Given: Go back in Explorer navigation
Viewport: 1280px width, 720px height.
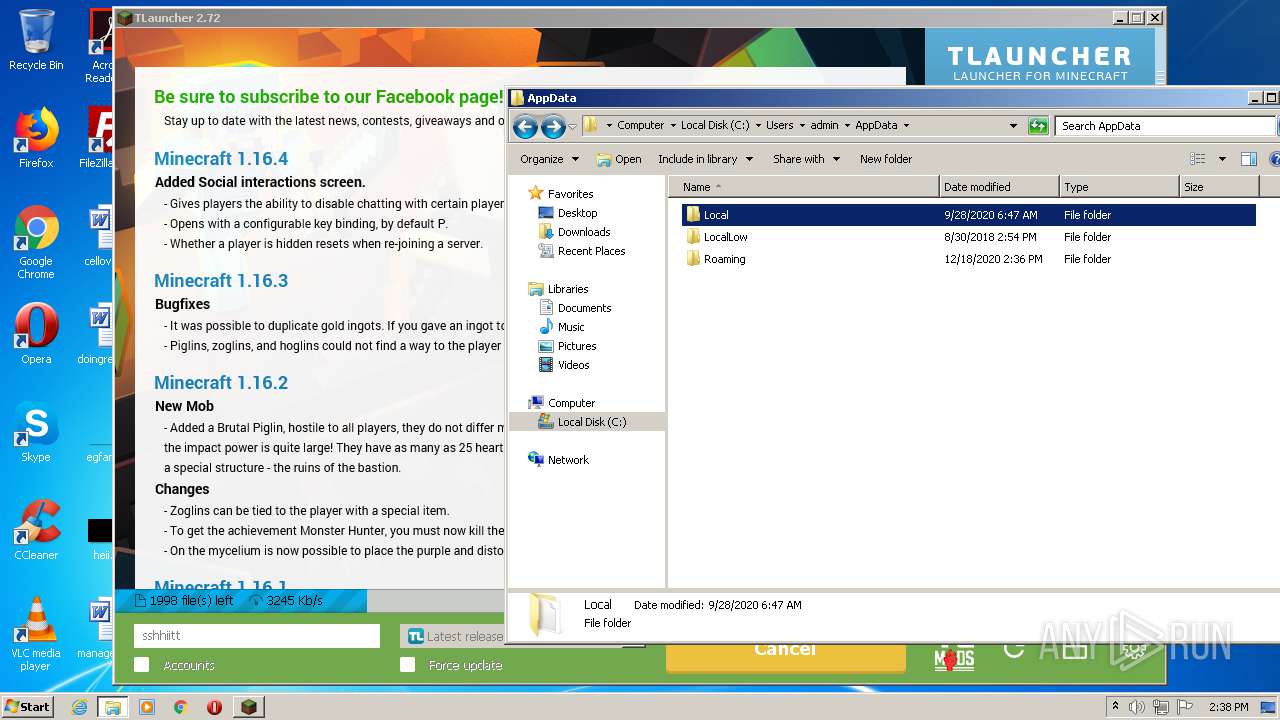Looking at the screenshot, I should [525, 126].
